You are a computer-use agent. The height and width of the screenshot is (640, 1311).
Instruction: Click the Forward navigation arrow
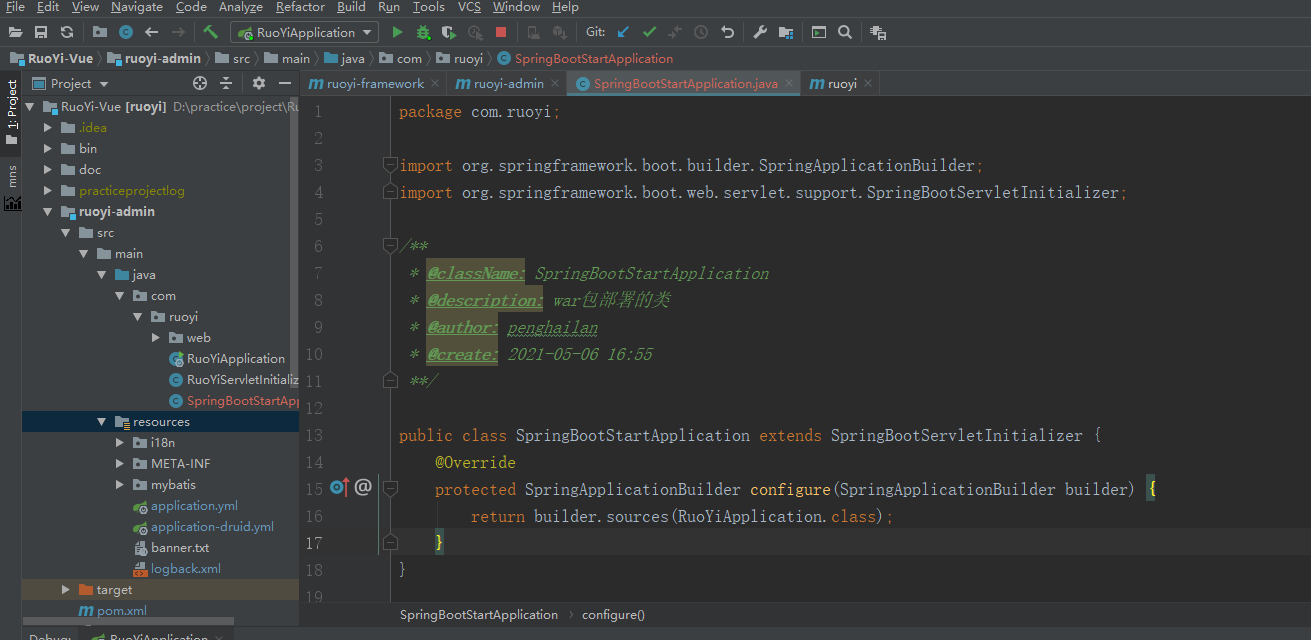[x=178, y=32]
